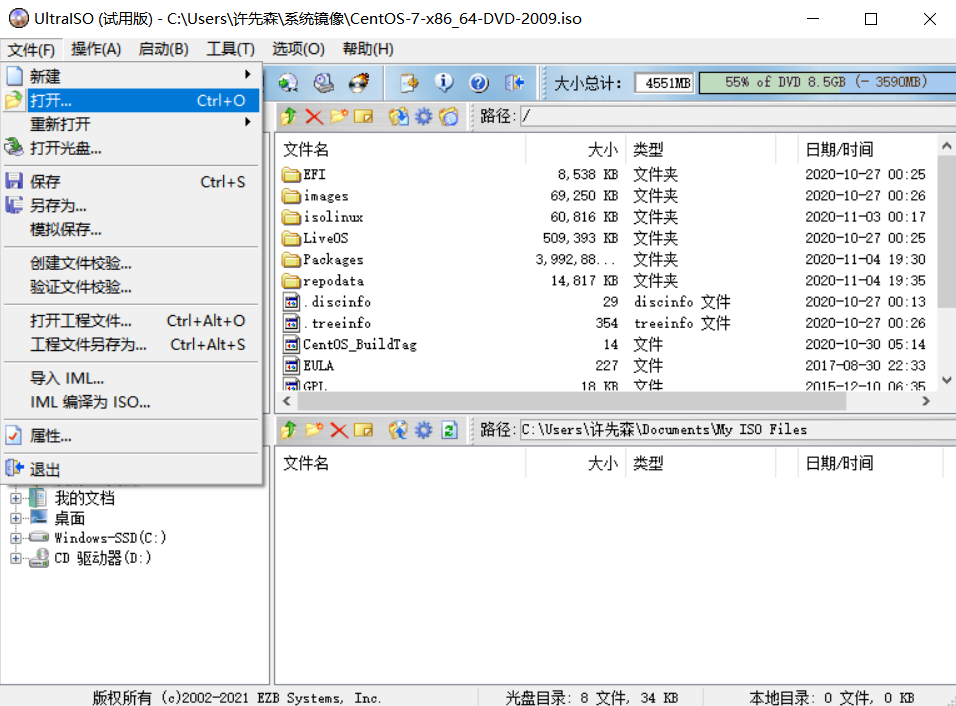The image size is (956, 706).
Task: Click the Help question-mark toolbar icon
Action: (x=479, y=83)
